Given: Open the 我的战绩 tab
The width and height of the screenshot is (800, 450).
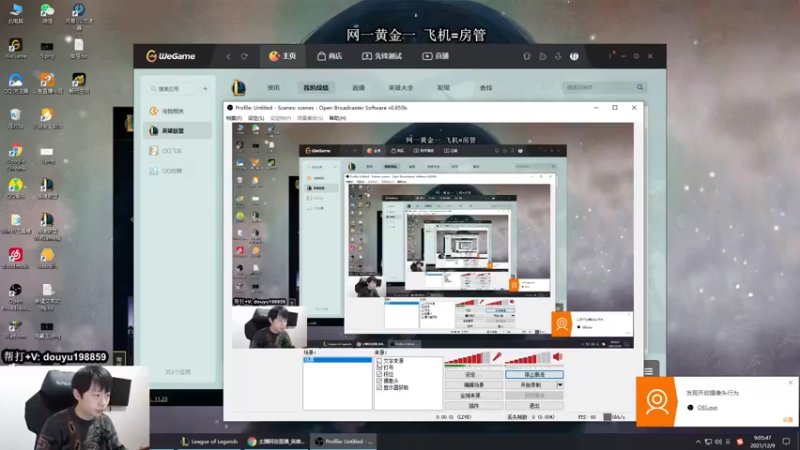Looking at the screenshot, I should coord(316,88).
